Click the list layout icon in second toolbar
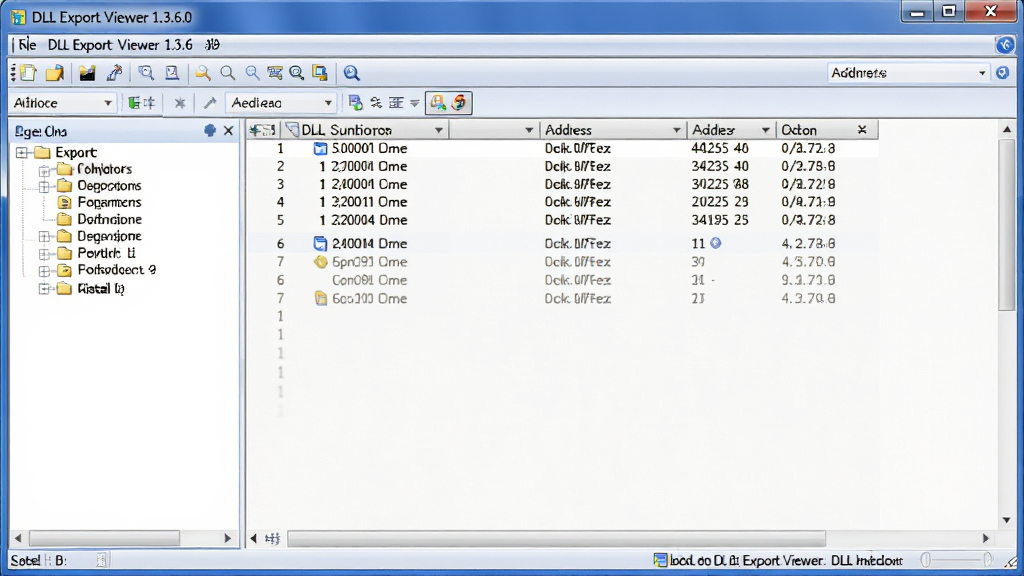 [396, 103]
